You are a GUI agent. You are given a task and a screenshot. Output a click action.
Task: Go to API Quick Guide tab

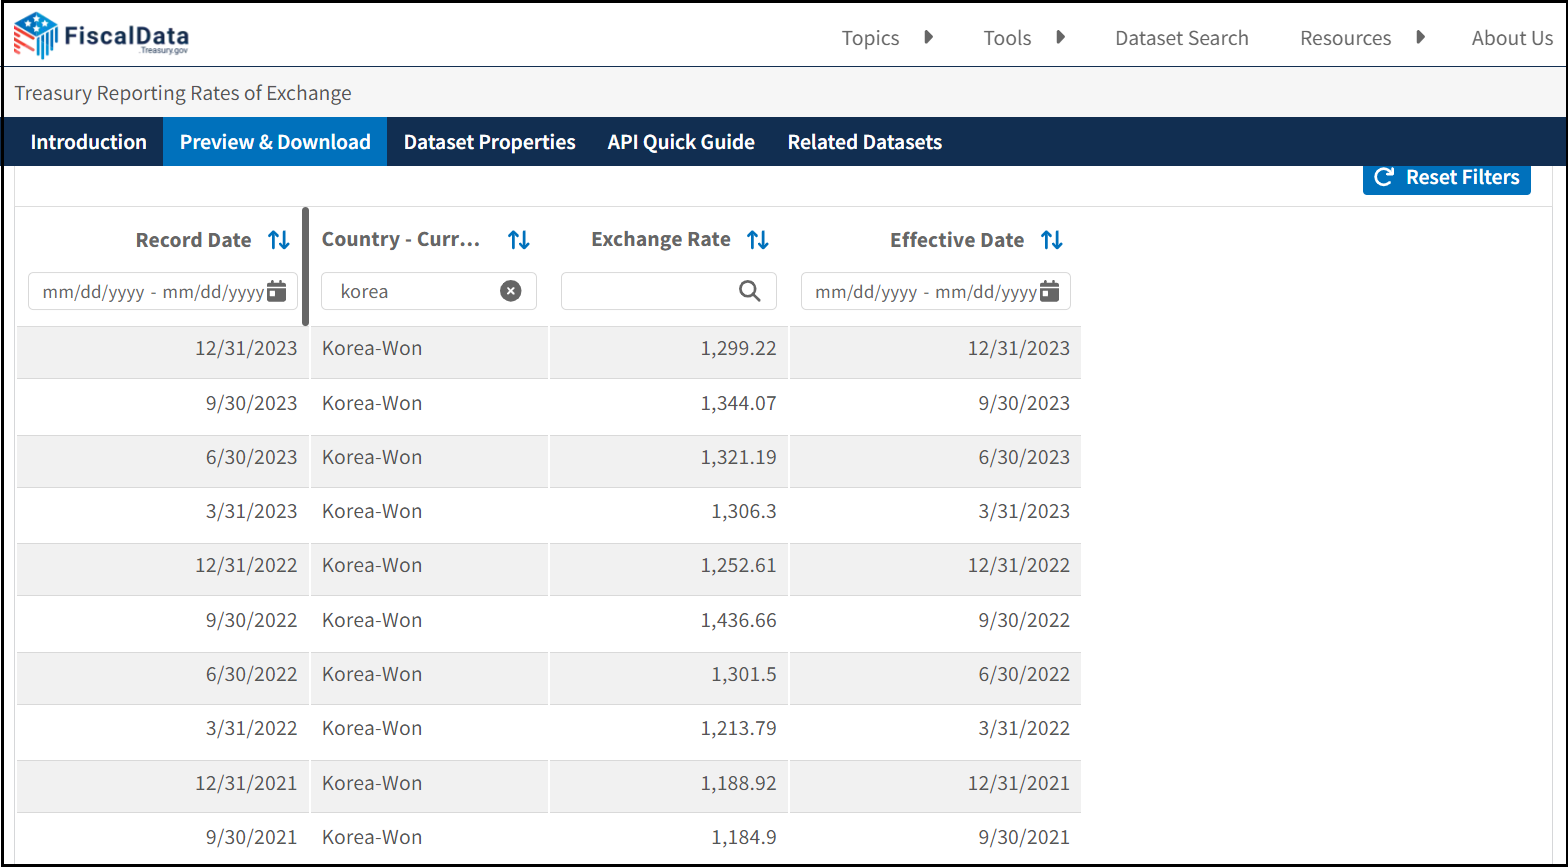(x=681, y=142)
